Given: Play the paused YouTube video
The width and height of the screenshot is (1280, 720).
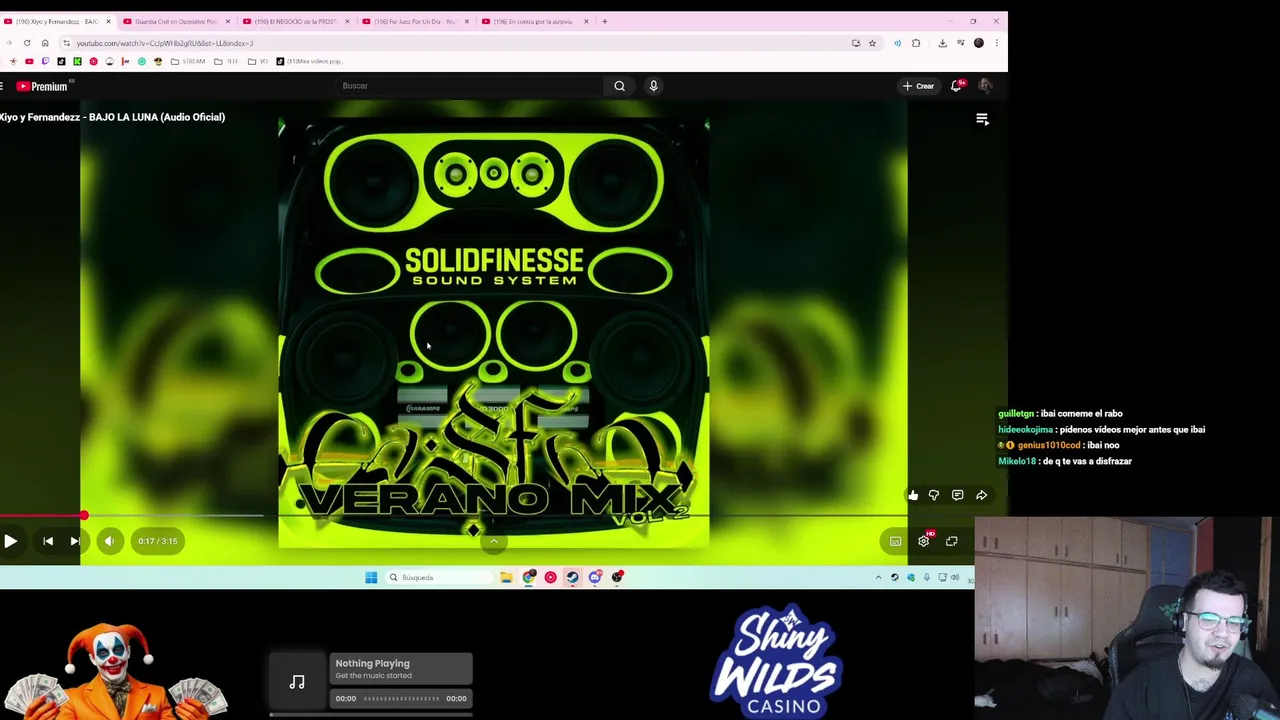Looking at the screenshot, I should [x=10, y=541].
